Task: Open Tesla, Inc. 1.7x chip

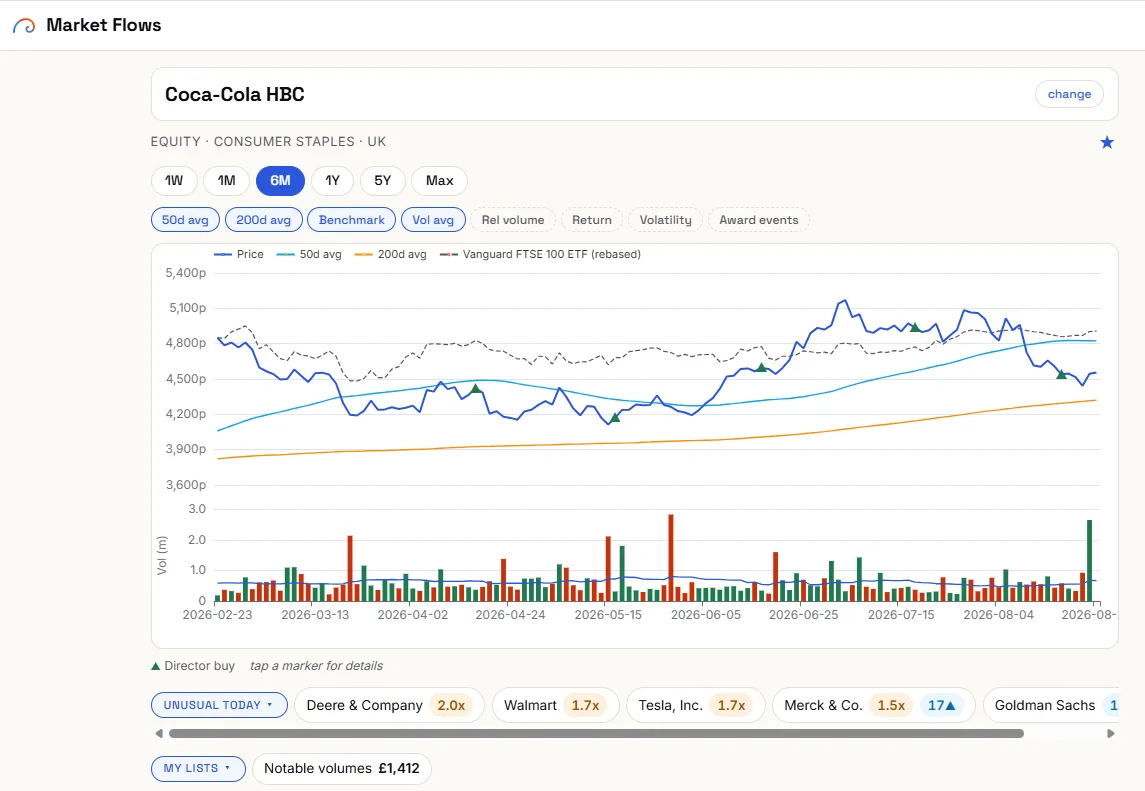Action: (695, 706)
